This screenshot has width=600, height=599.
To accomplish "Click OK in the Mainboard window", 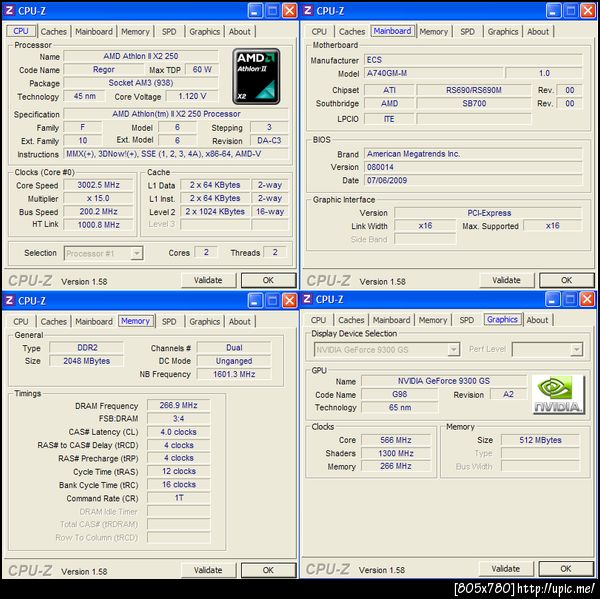I will tap(567, 280).
